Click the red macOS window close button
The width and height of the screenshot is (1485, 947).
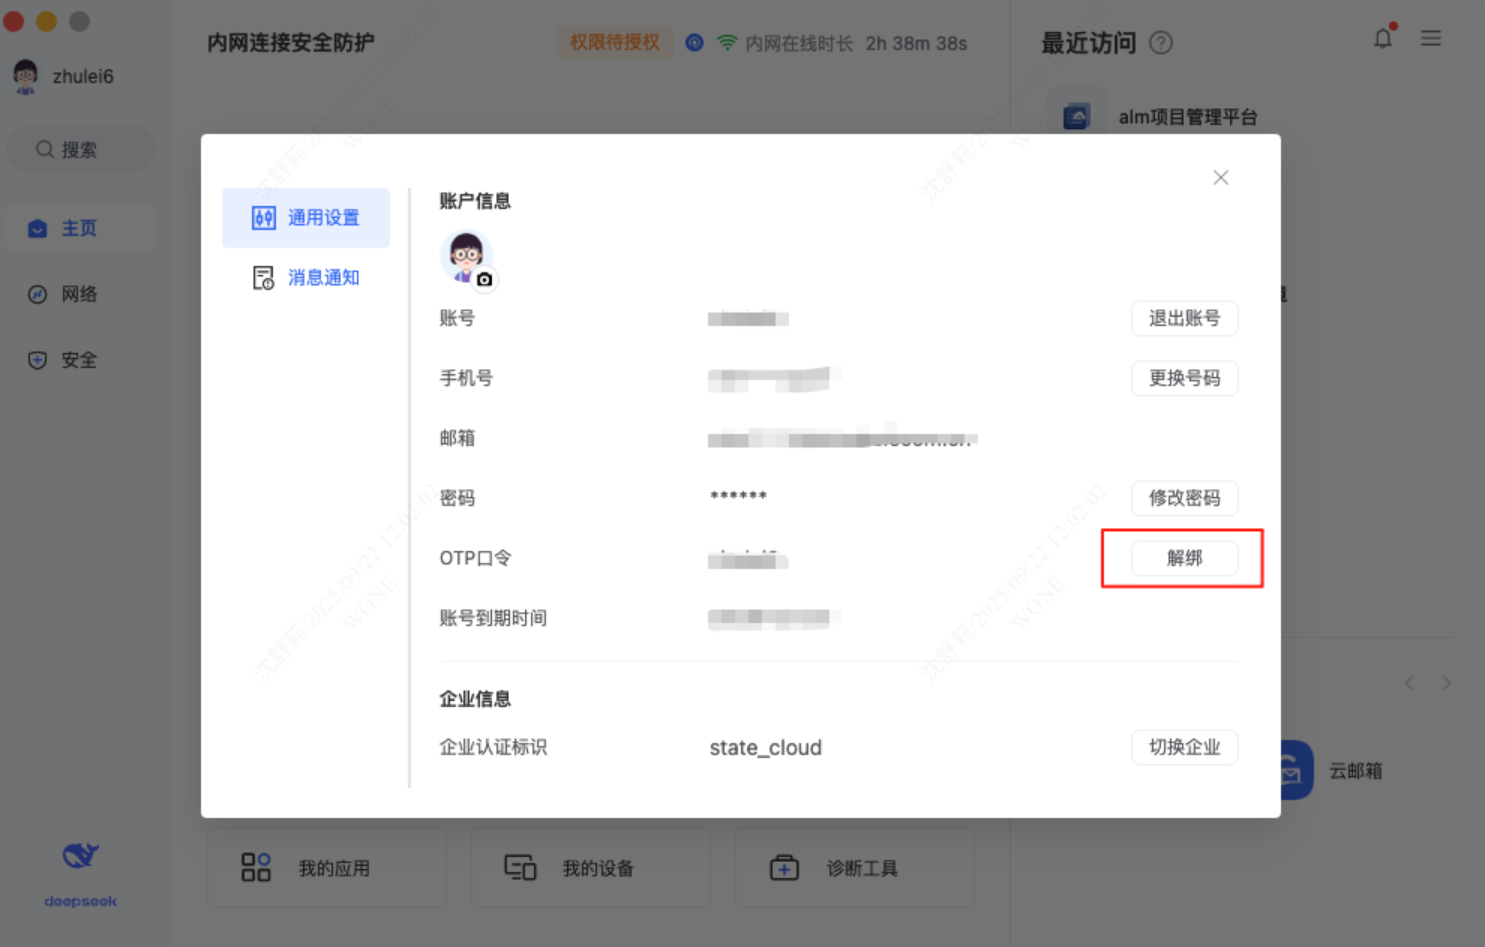pyautogui.click(x=14, y=21)
